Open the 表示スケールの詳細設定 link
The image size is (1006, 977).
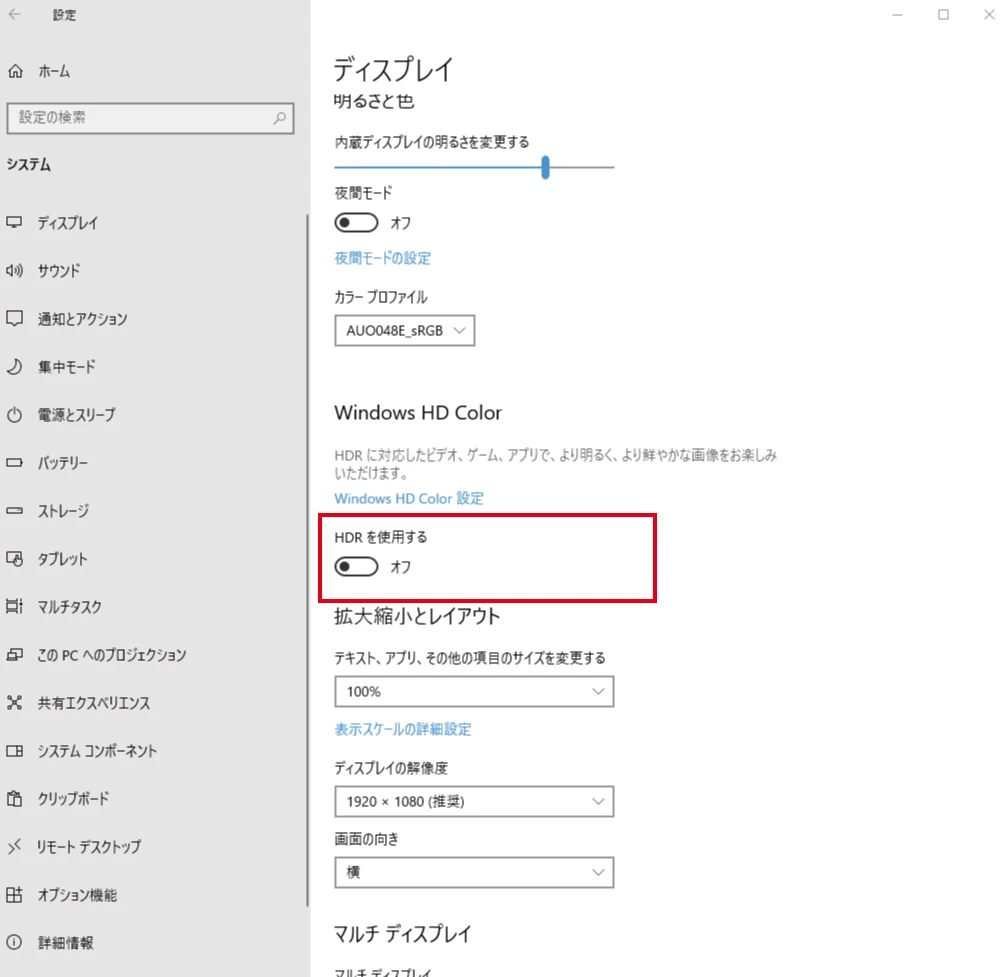(403, 729)
